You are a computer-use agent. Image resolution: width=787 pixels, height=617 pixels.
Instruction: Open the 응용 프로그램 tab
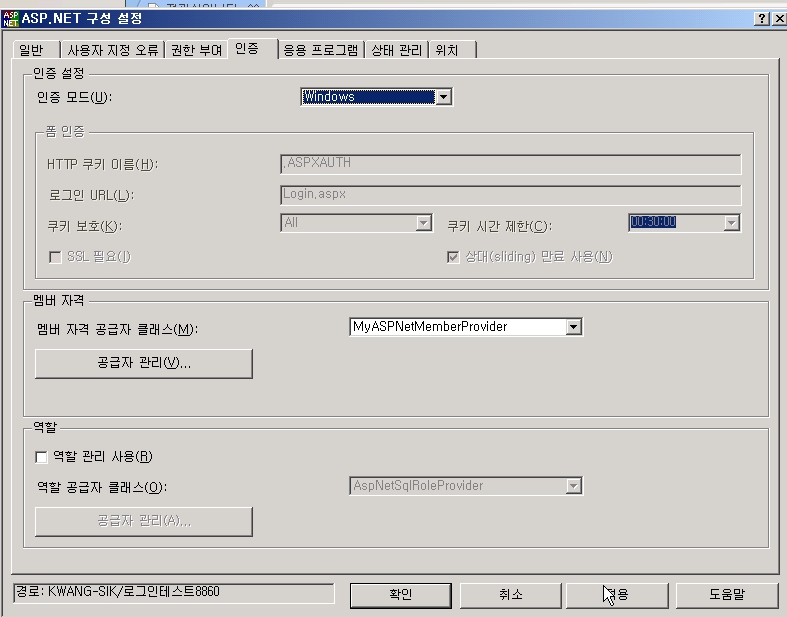coord(321,50)
